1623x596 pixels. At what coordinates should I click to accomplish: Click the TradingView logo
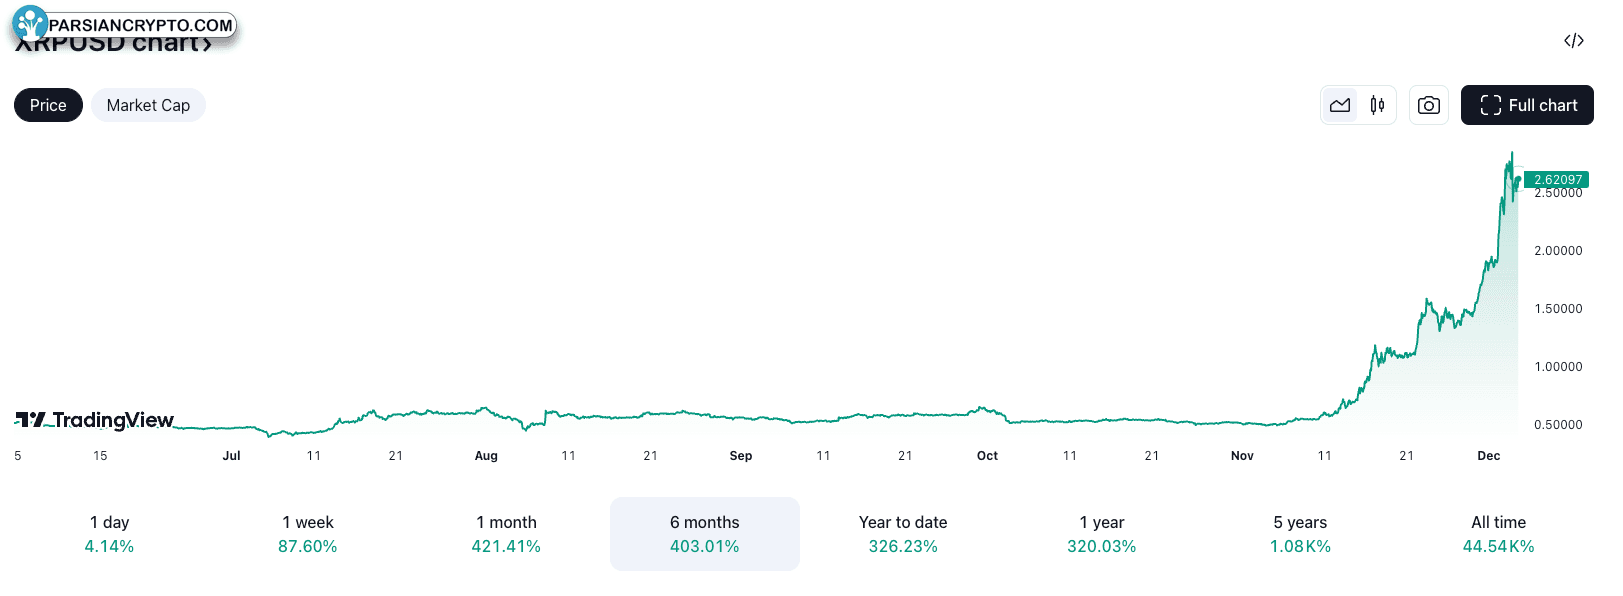coord(94,420)
